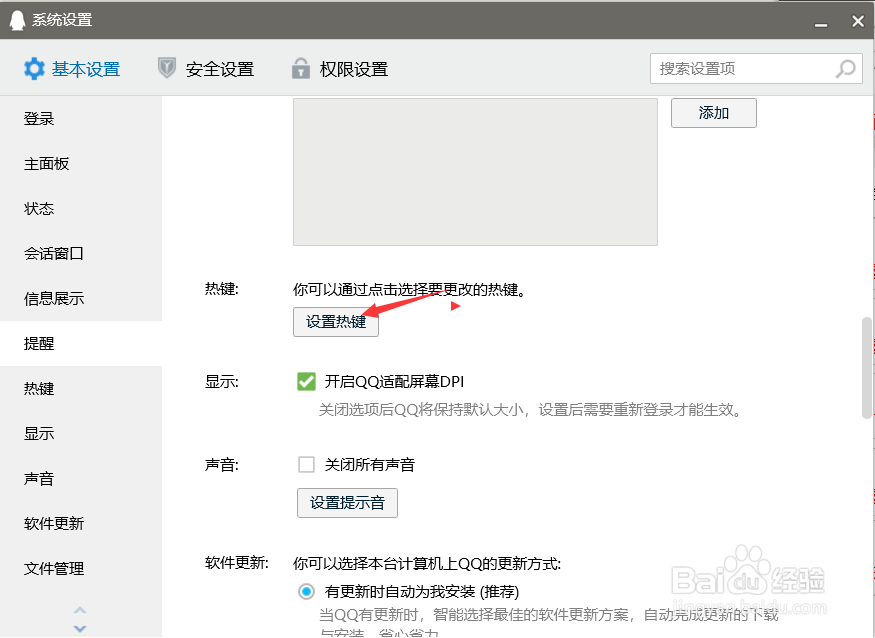This screenshot has height=638, width=875.
Task: Click the down chevron below sidebar
Action: pos(80,628)
